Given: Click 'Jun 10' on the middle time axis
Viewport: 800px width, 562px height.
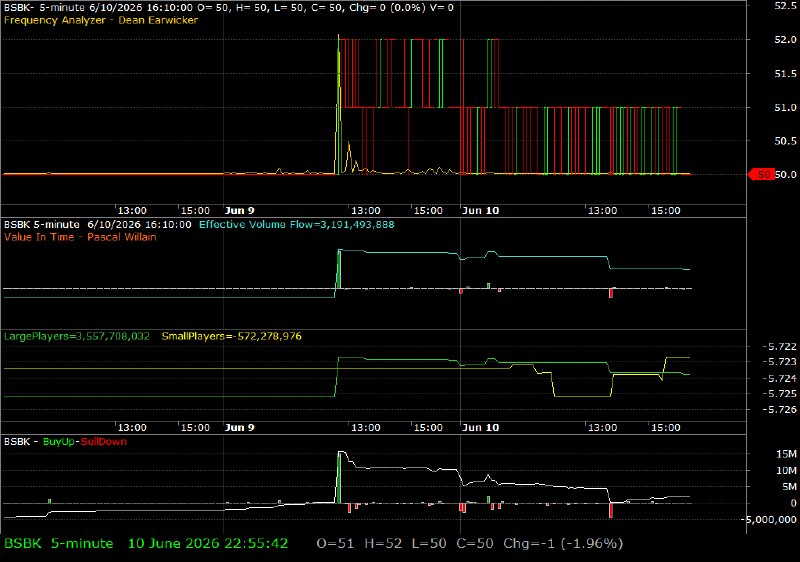Looking at the screenshot, I should pos(481,427).
